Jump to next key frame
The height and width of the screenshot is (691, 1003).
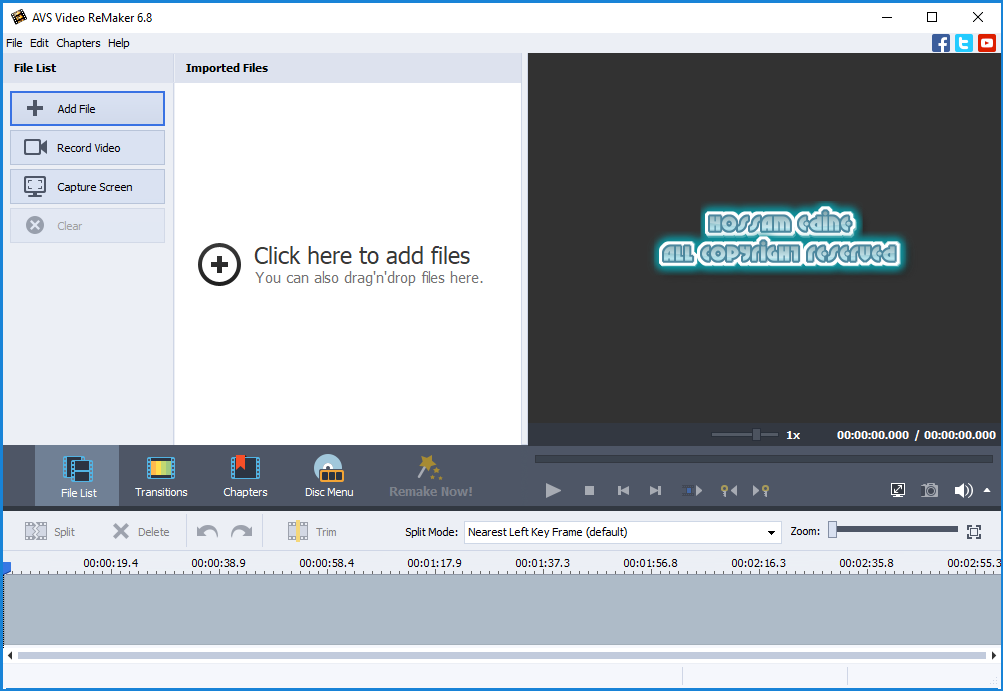tap(761, 491)
